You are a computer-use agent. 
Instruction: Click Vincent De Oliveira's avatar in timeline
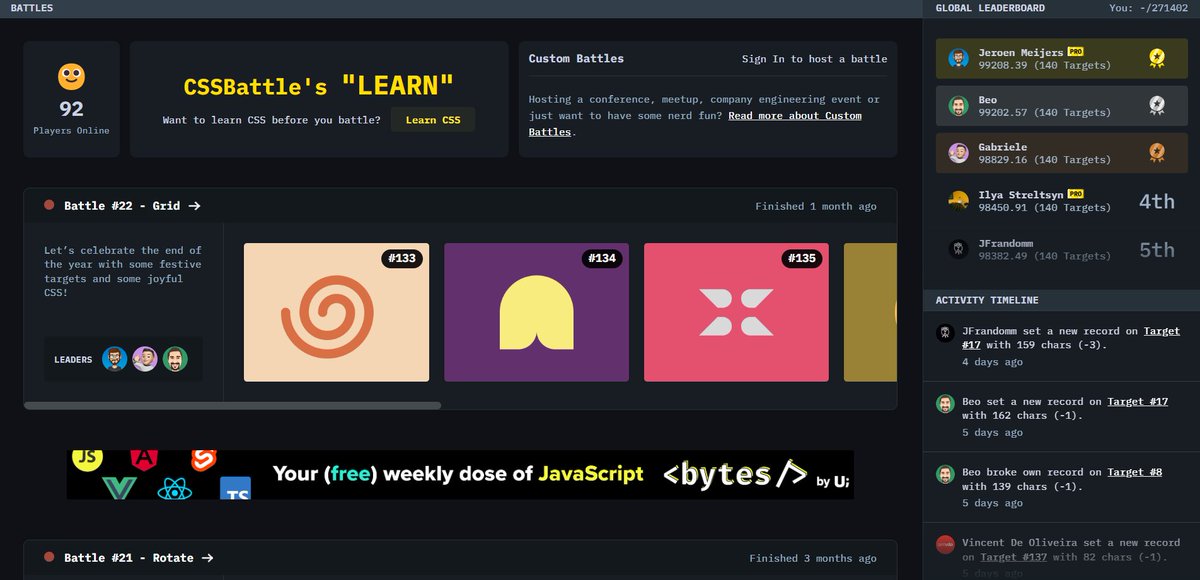point(944,544)
